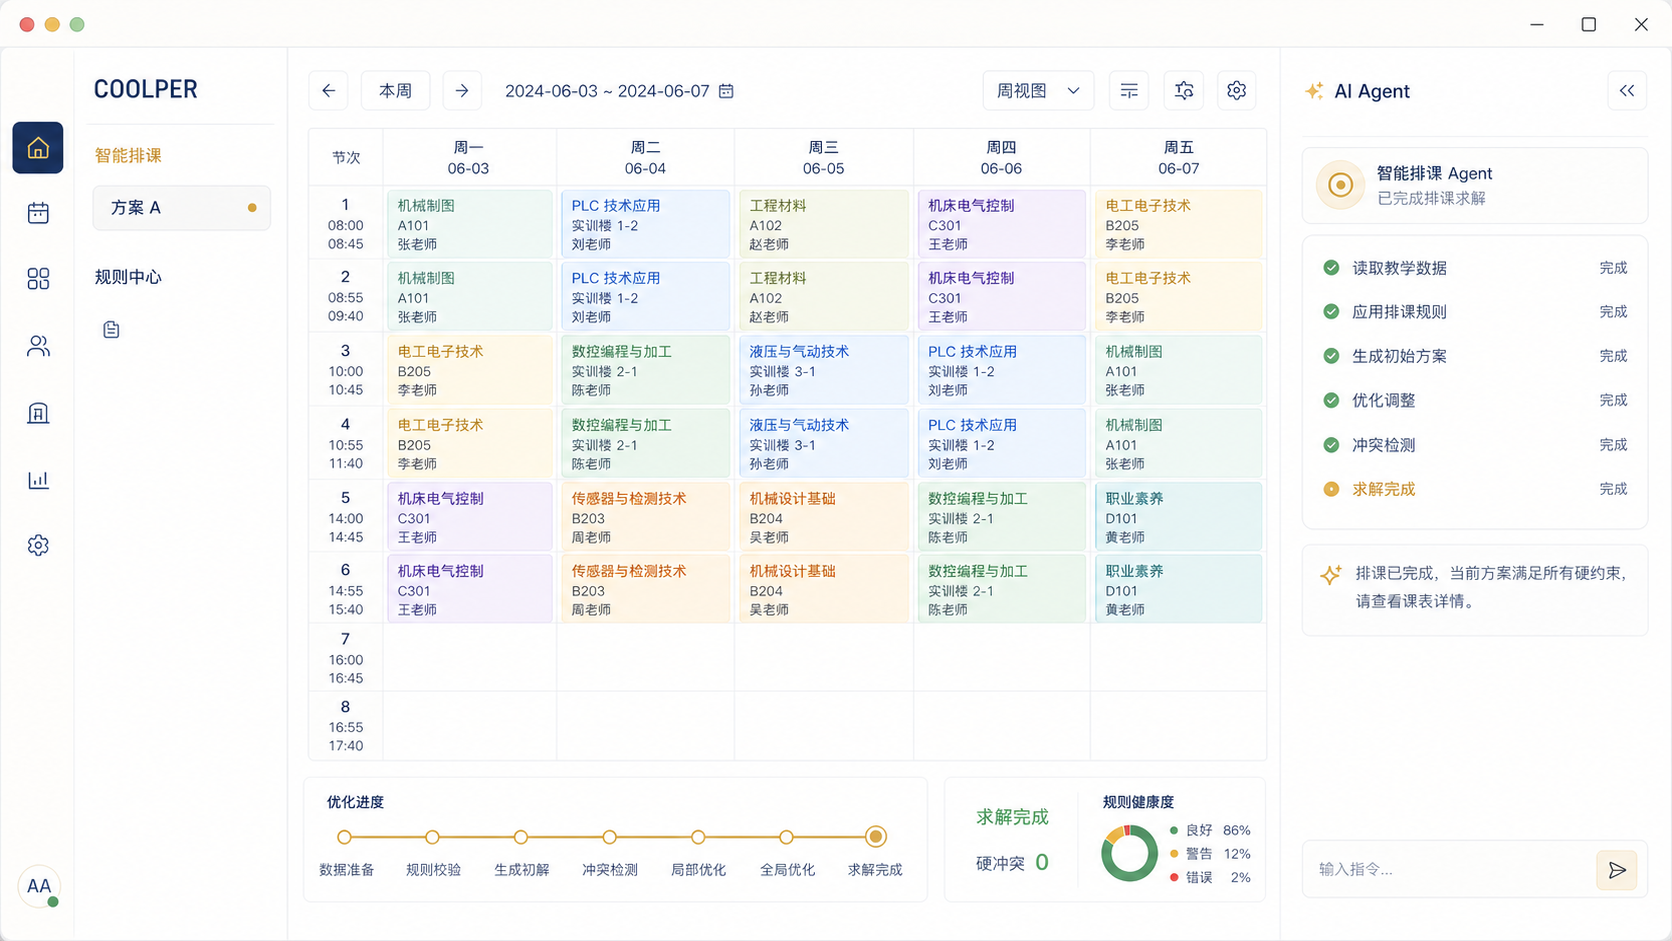The height and width of the screenshot is (941, 1672).
Task: Open Wednesday period 3 液压与气动技术 class
Action: 824,370
